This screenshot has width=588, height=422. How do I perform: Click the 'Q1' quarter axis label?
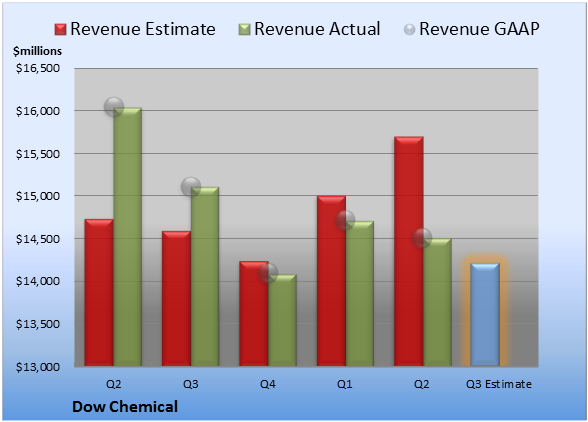click(x=345, y=384)
